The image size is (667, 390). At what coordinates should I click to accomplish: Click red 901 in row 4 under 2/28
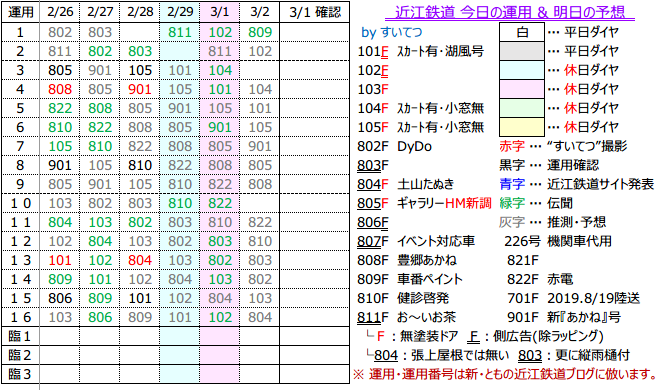pyautogui.click(x=140, y=89)
